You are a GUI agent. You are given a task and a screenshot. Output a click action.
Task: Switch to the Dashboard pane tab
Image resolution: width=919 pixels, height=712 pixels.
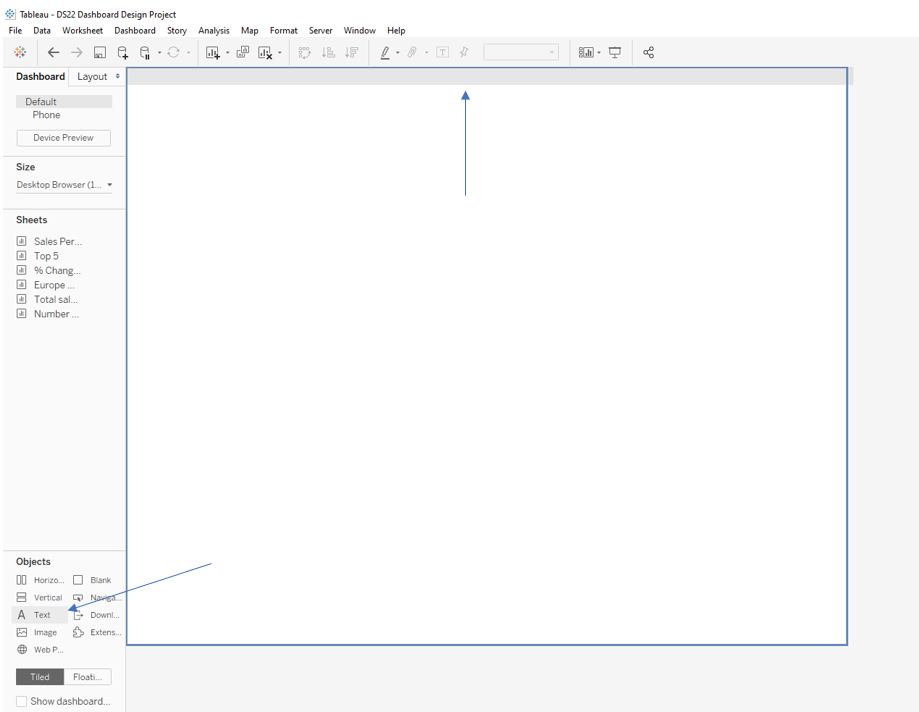pyautogui.click(x=40, y=77)
